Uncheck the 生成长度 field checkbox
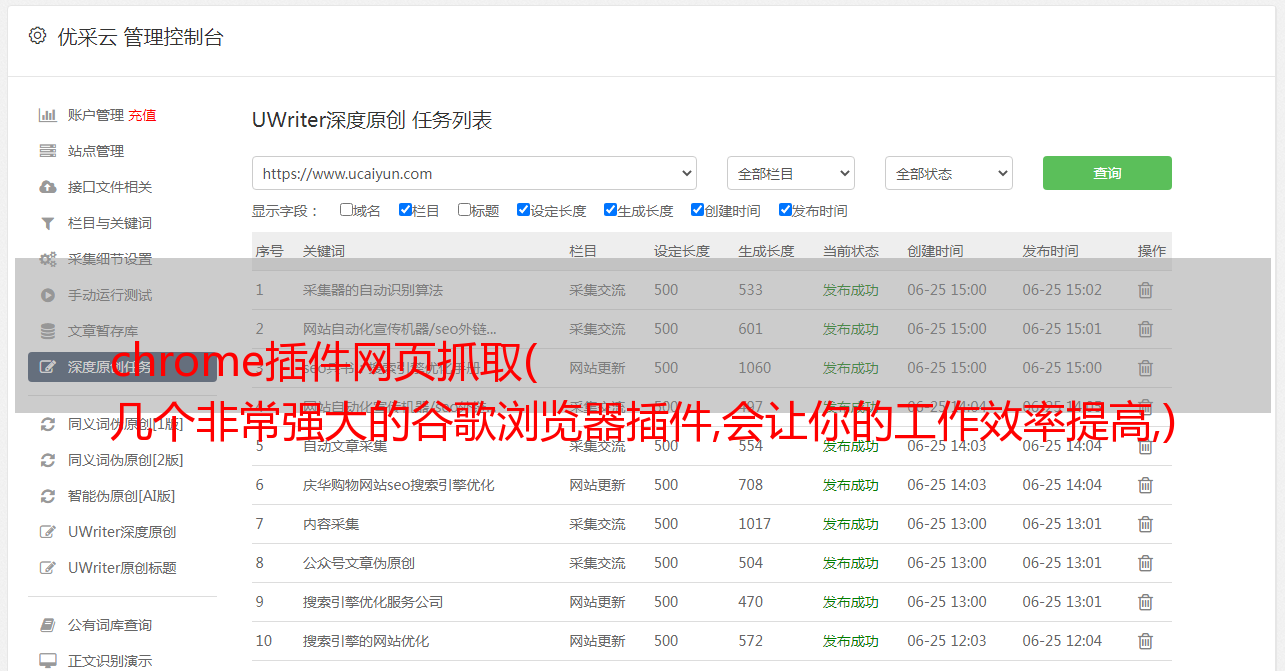Screen dimensions: 1285x671 tap(610, 210)
